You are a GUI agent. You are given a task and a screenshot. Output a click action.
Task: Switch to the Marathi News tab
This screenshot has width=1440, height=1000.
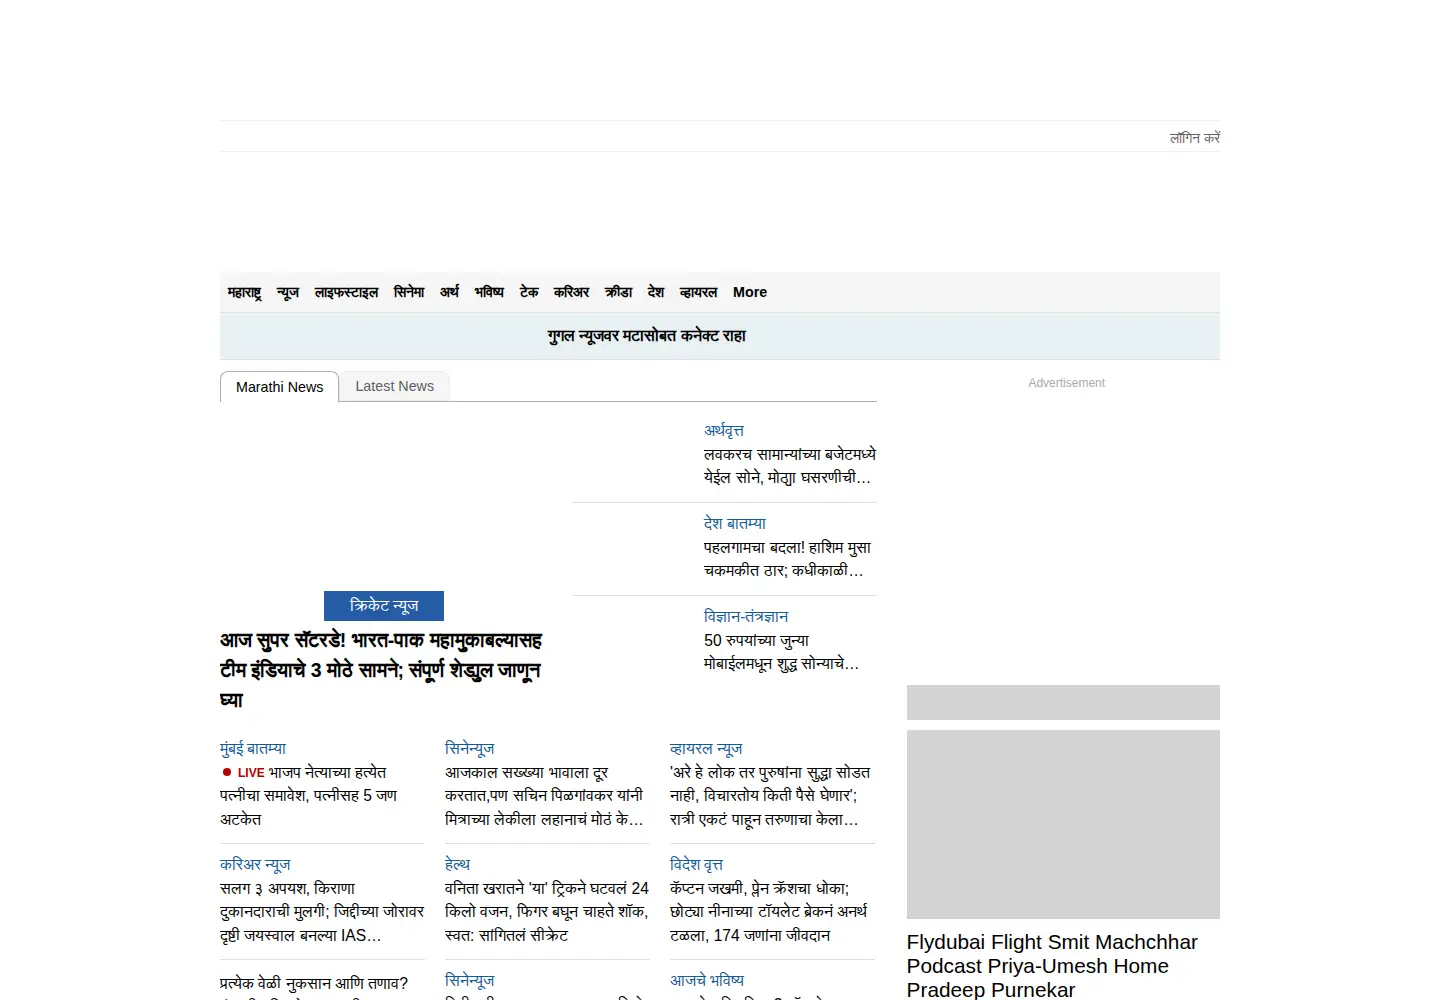(280, 387)
